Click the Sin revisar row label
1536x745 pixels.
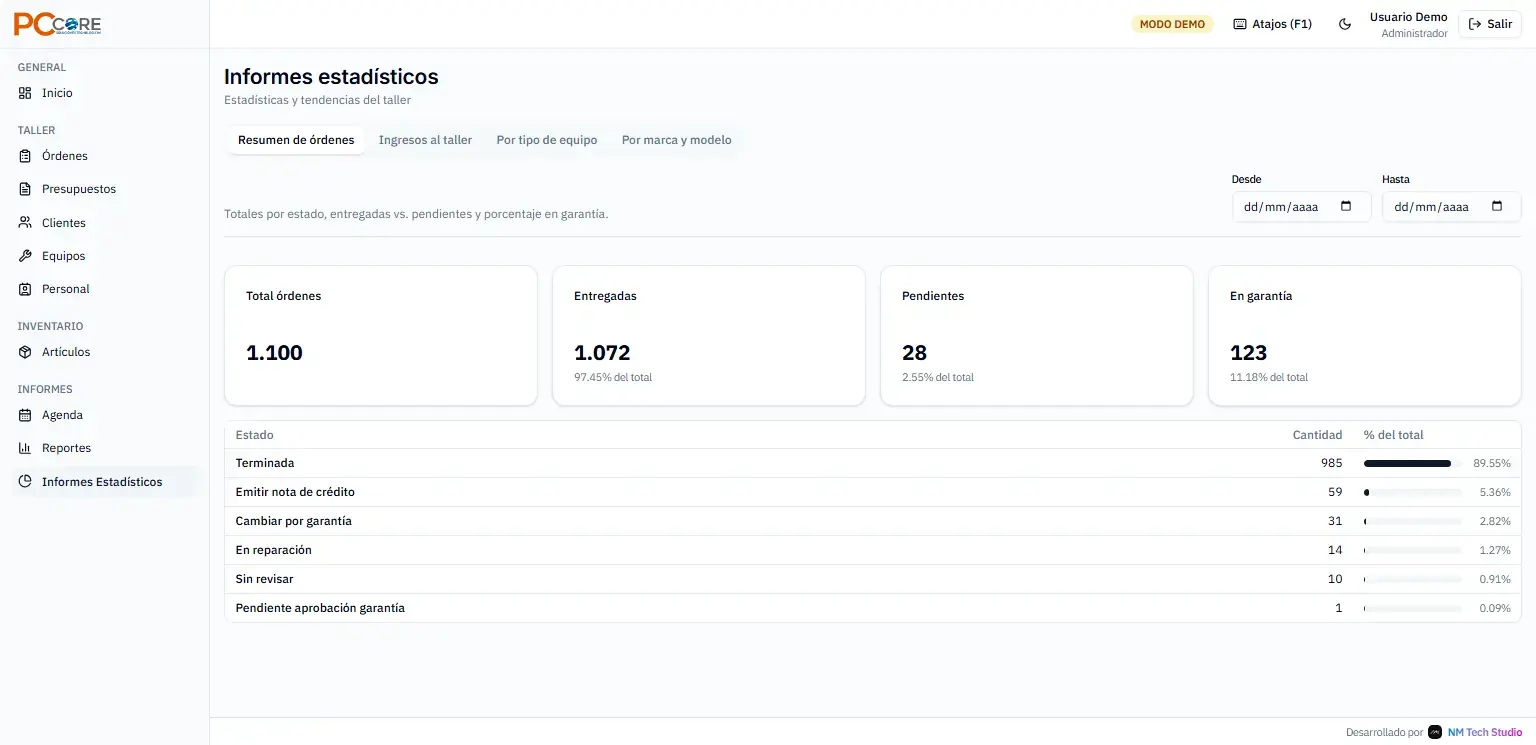click(265, 579)
